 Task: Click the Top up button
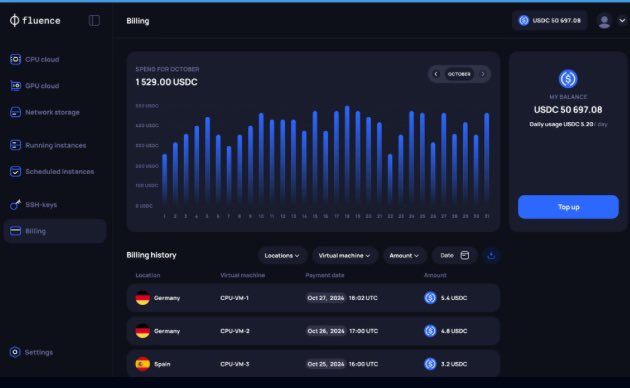(568, 207)
